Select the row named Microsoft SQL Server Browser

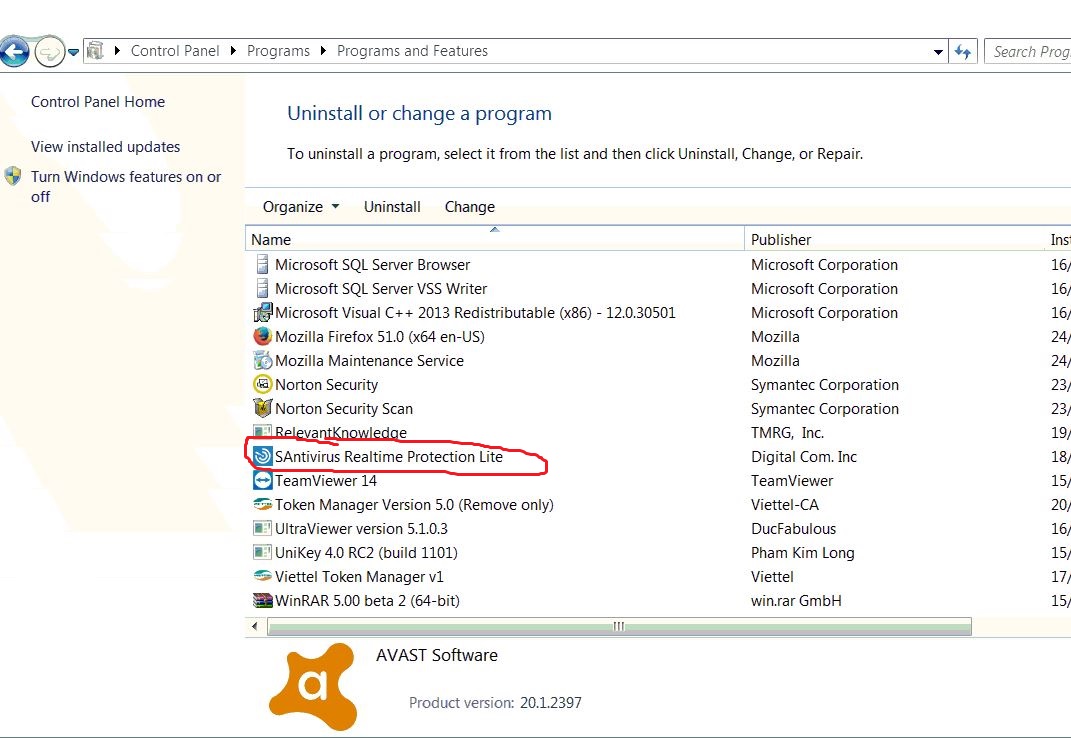658,264
